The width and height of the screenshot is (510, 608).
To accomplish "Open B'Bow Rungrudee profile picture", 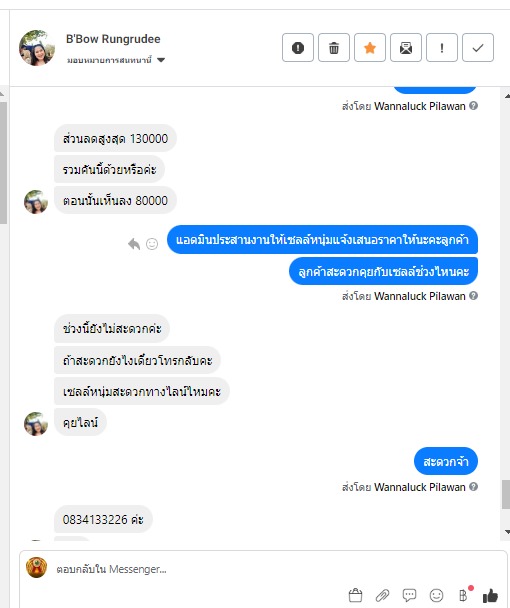I will click(37, 48).
